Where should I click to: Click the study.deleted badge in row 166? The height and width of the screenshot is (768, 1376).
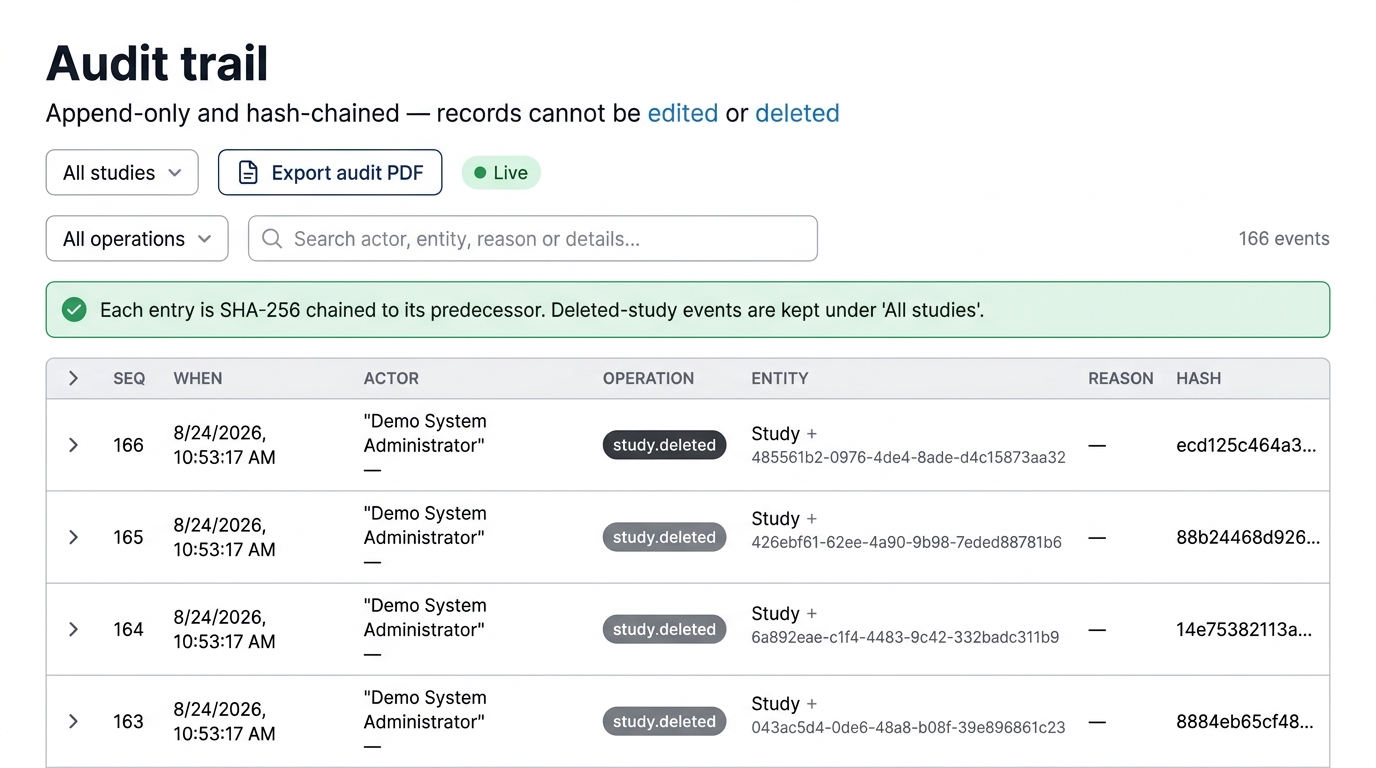point(664,445)
